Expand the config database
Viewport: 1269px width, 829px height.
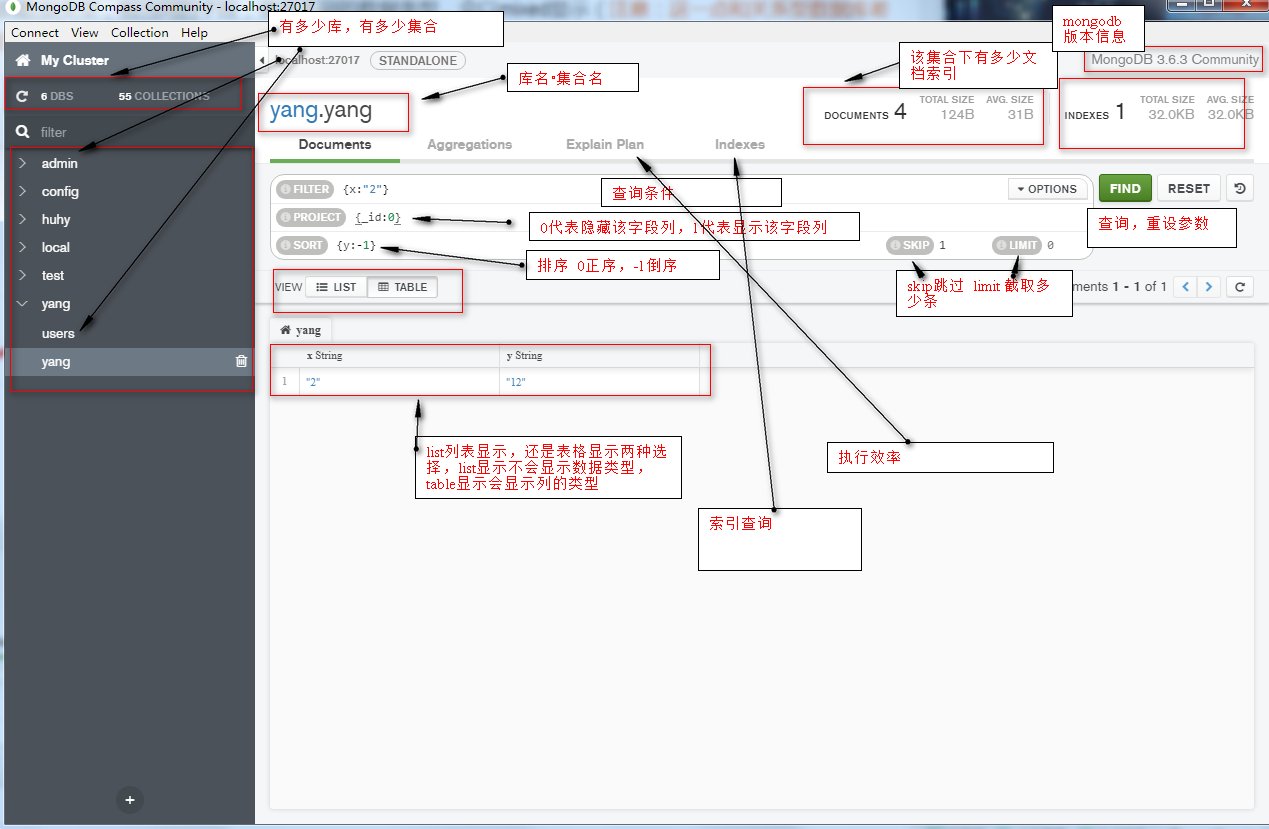[x=22, y=191]
